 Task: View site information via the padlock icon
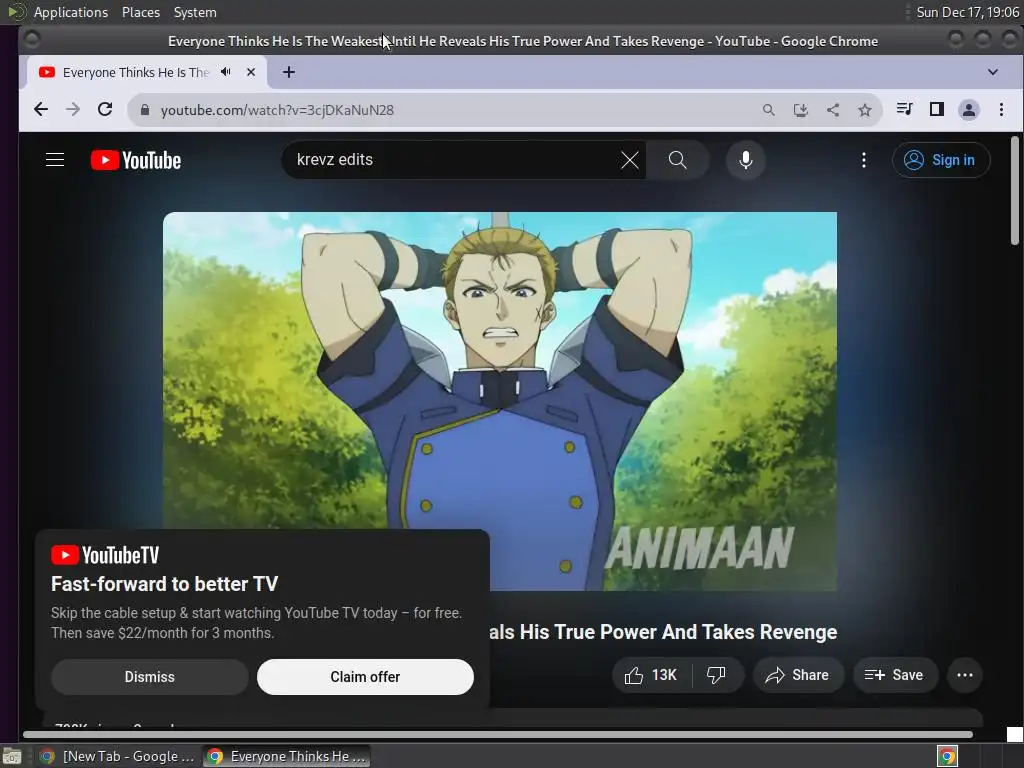[x=144, y=110]
